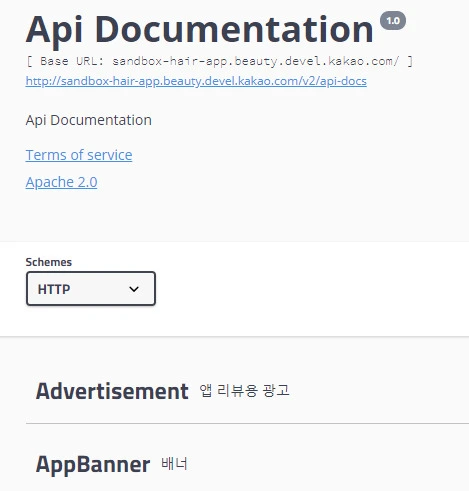Expand the AppBanner API section

coord(93,464)
